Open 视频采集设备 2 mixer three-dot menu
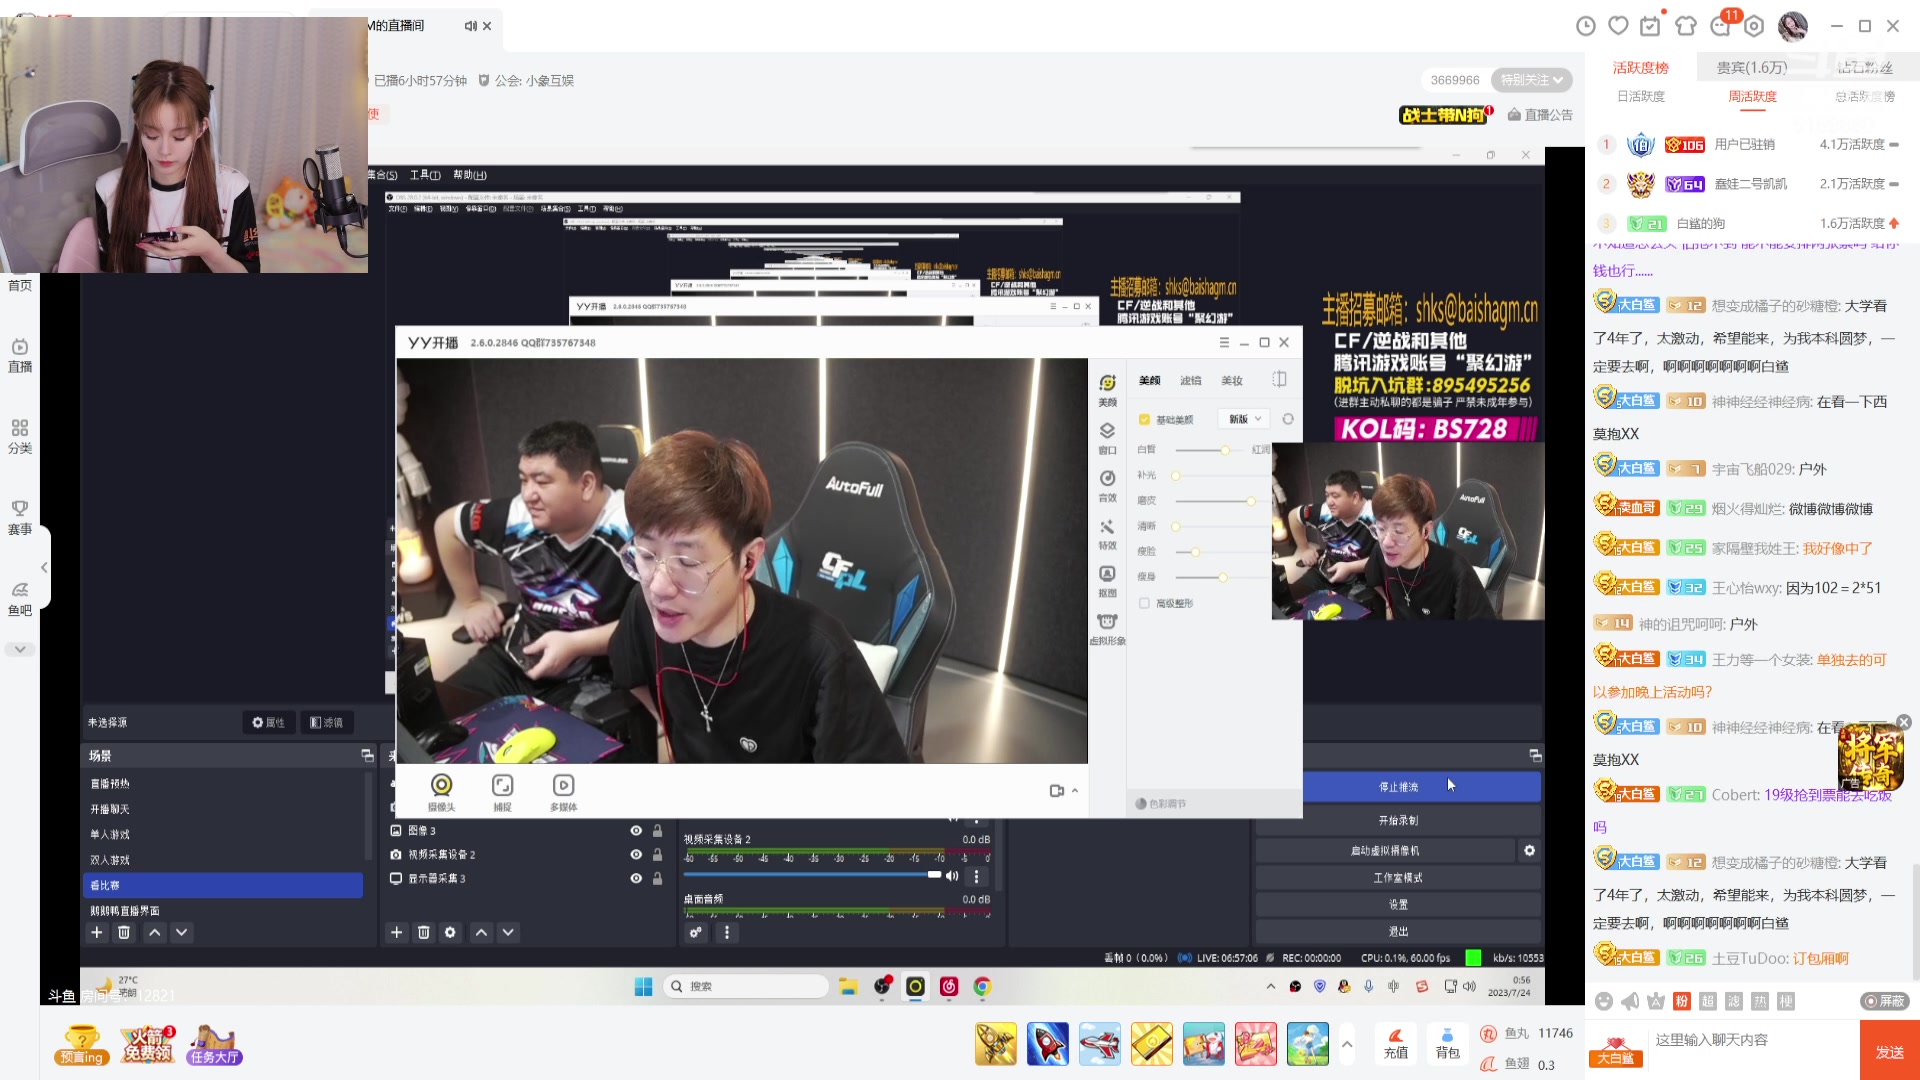The width and height of the screenshot is (1920, 1080). pyautogui.click(x=976, y=876)
